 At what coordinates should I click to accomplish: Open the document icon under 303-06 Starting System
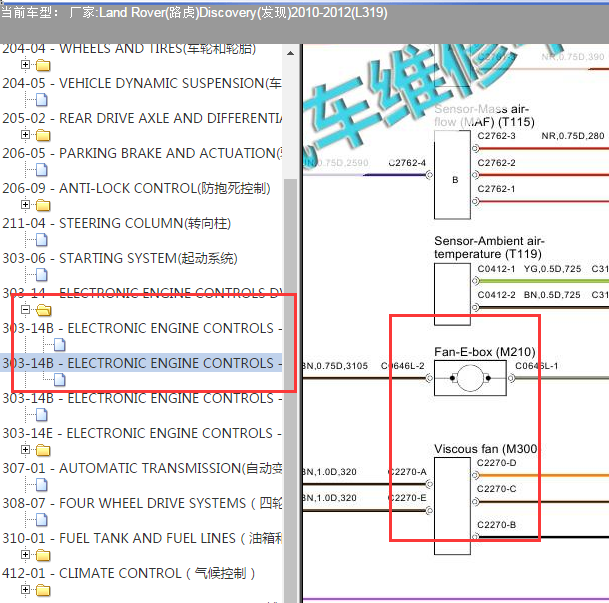[42, 275]
